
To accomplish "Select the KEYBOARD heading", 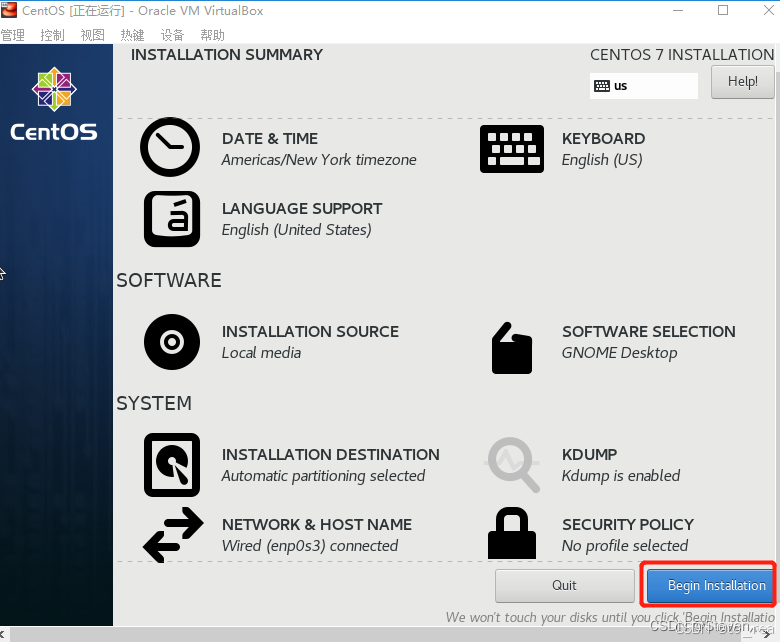I will click(603, 139).
